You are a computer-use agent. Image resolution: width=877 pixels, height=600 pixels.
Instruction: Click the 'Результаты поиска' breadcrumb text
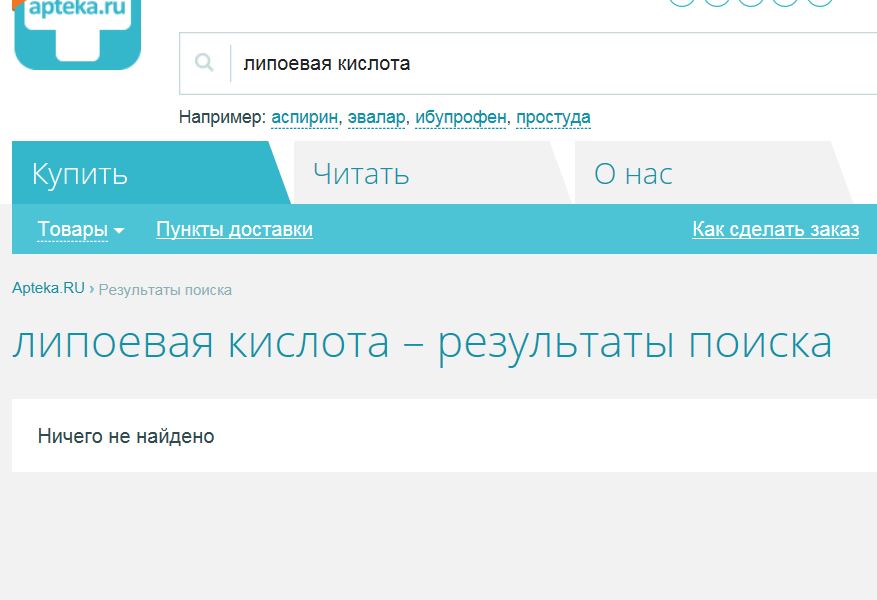165,290
